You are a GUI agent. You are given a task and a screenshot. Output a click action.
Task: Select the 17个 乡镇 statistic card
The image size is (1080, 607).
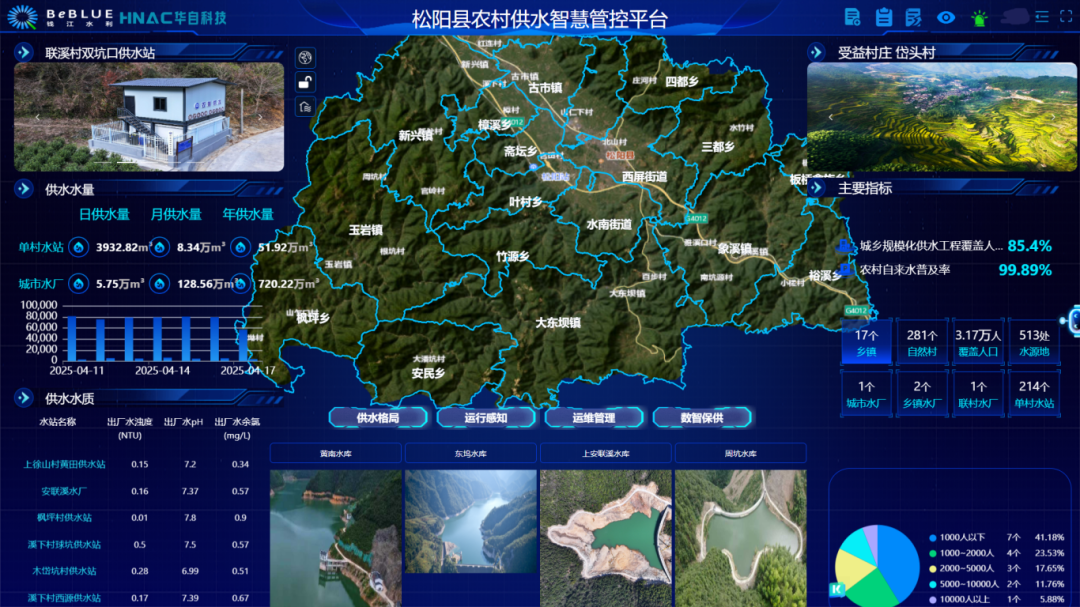tap(866, 343)
